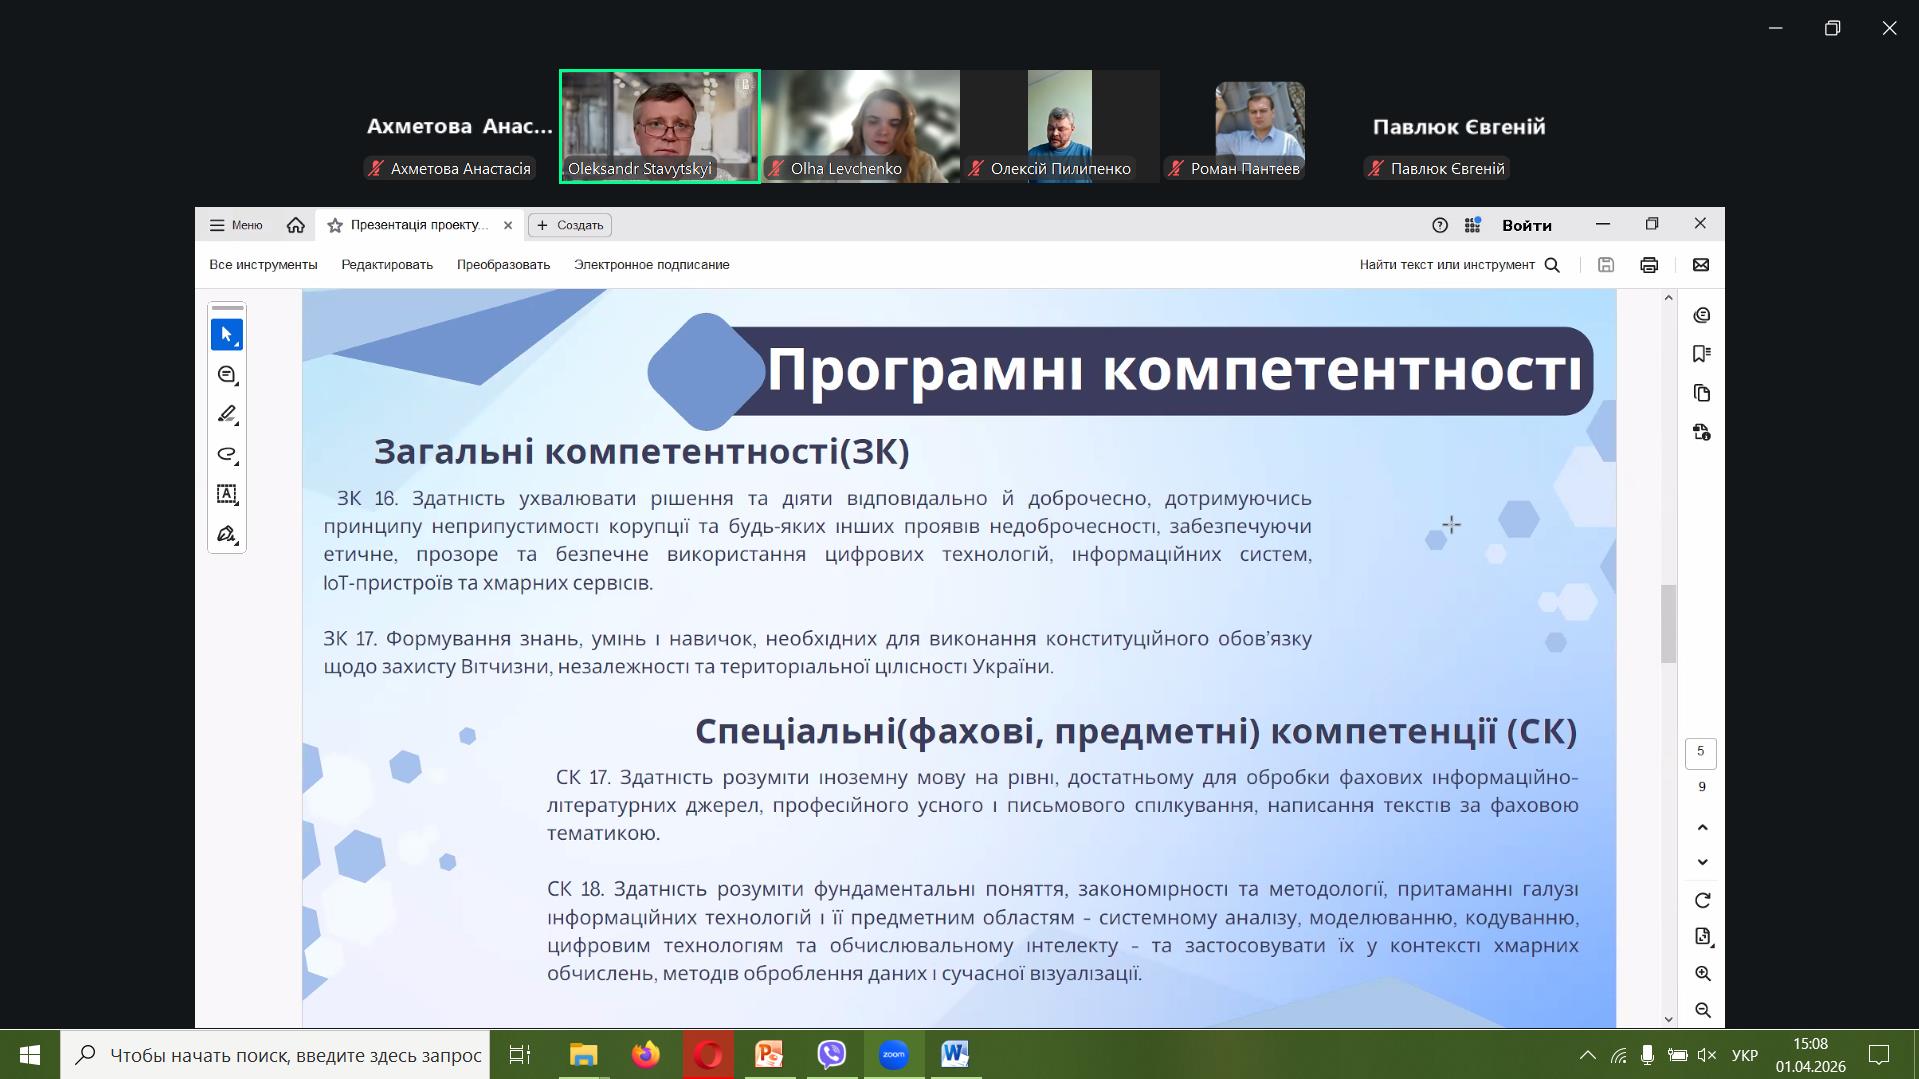
Task: Open Все инструменты panel
Action: point(263,265)
